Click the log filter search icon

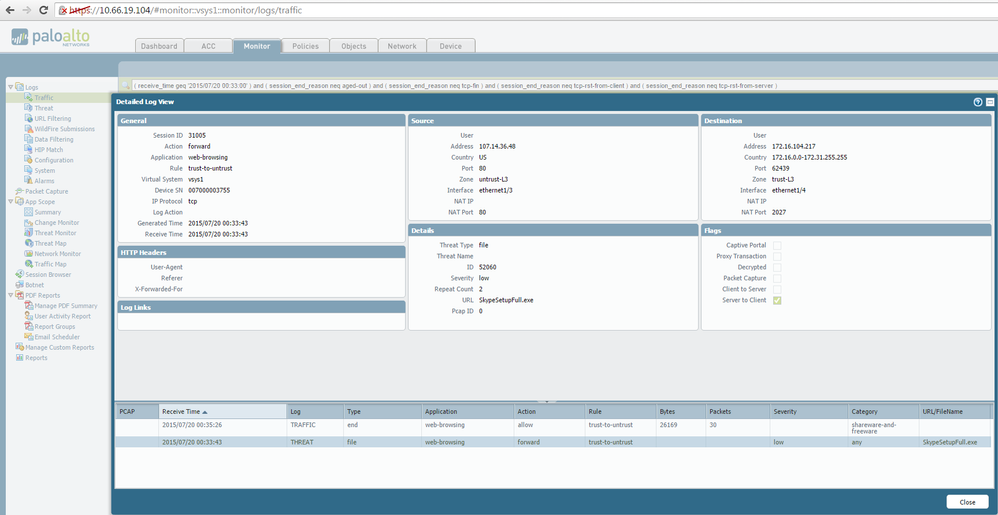point(125,85)
